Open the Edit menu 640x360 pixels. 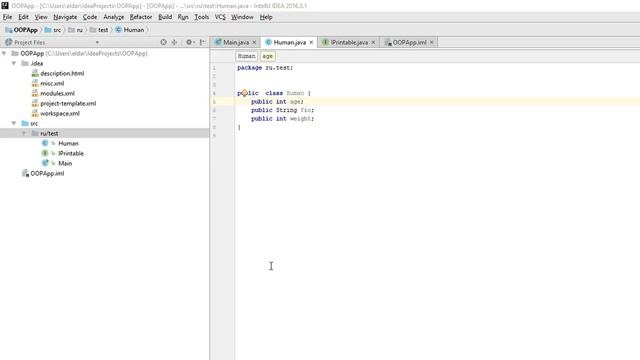pos(23,17)
